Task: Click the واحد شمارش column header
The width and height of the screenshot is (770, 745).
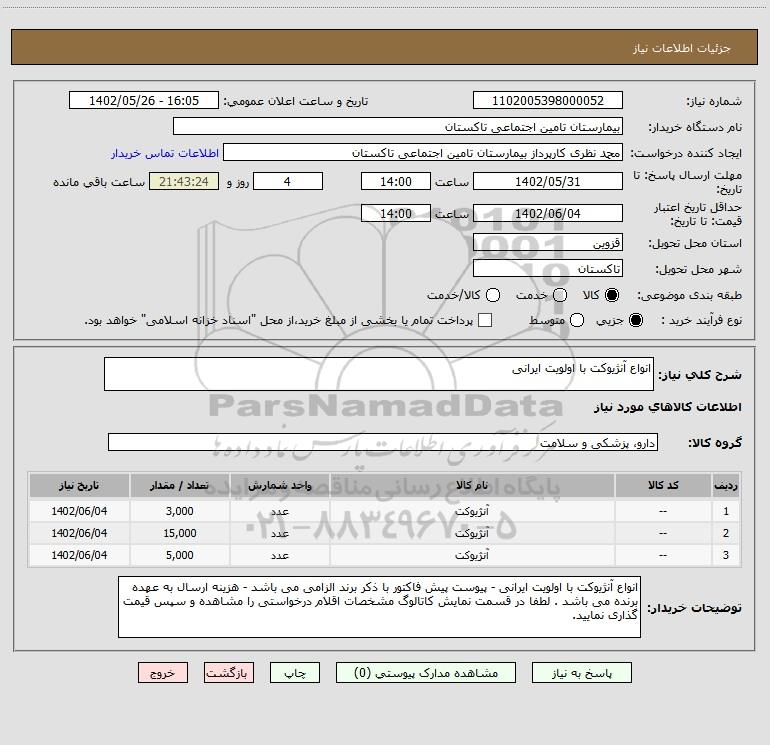Action: (279, 486)
